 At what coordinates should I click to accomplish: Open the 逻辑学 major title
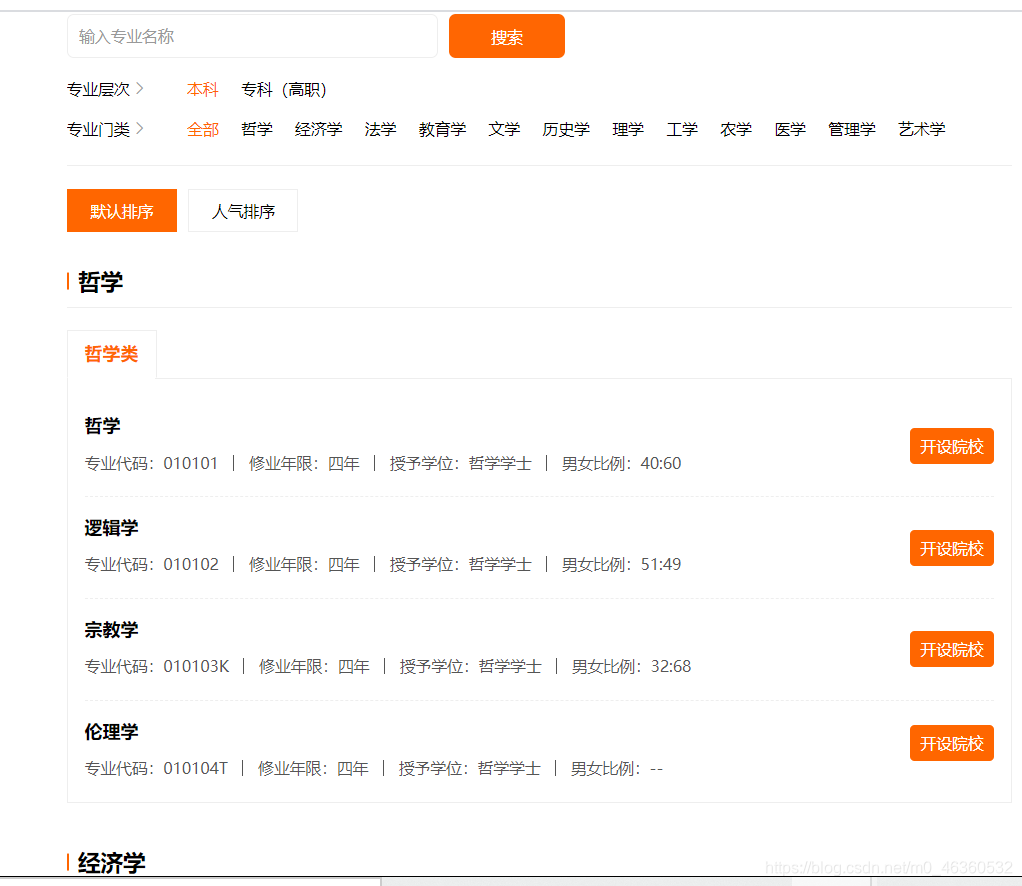(111, 527)
